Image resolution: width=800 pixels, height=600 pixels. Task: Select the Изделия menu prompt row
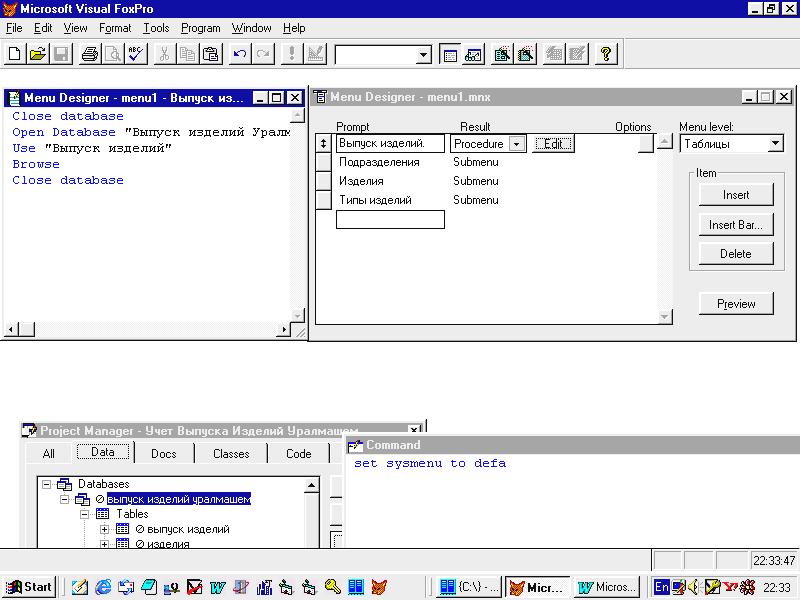361,181
